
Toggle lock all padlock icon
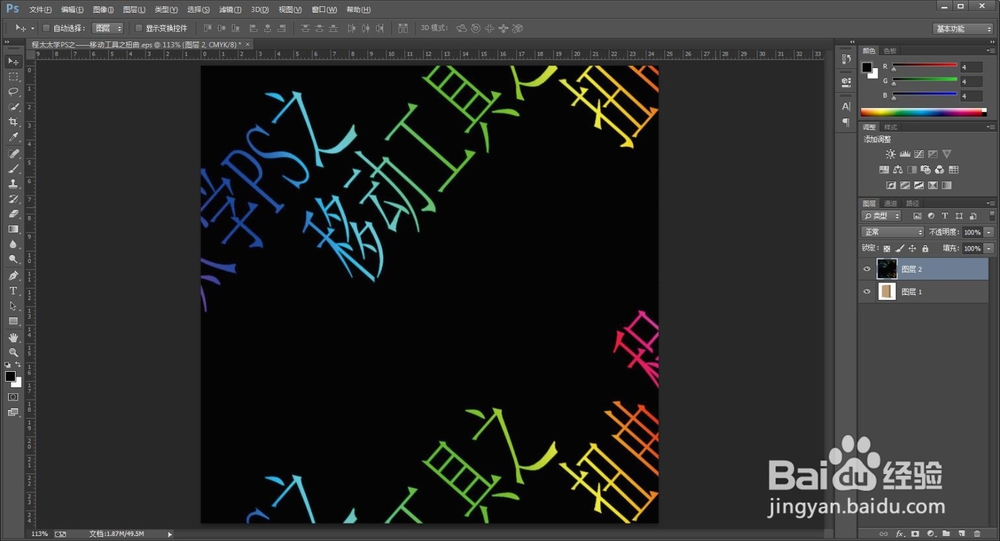click(x=925, y=248)
